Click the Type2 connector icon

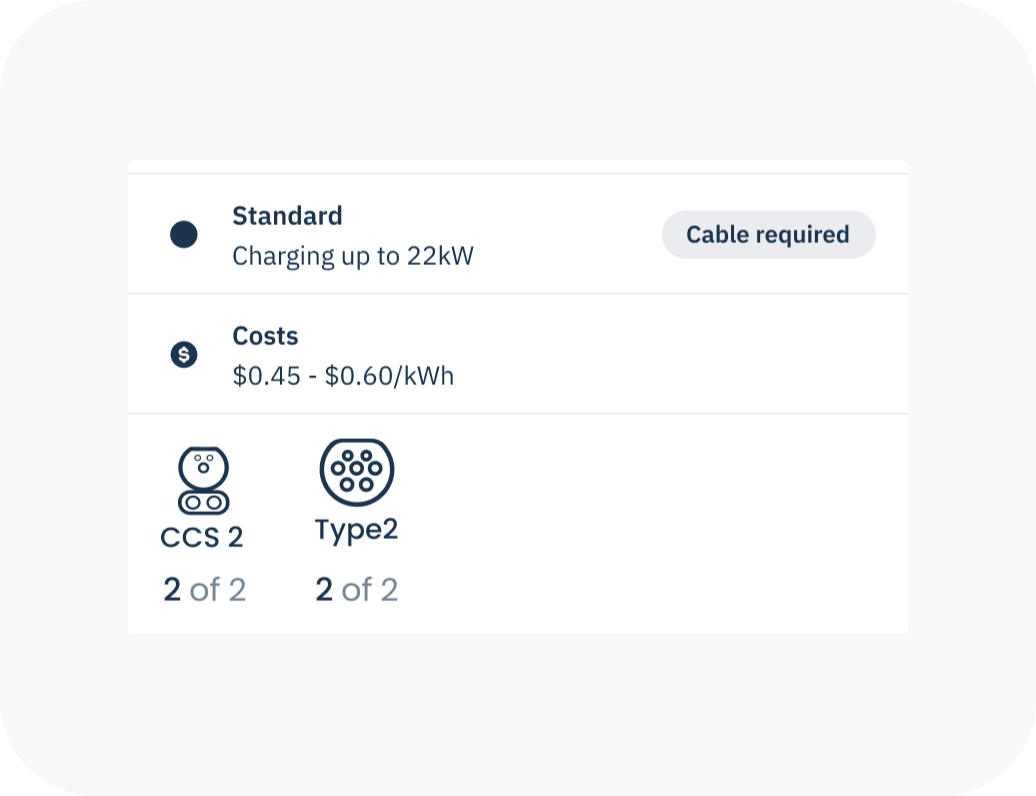[357, 472]
